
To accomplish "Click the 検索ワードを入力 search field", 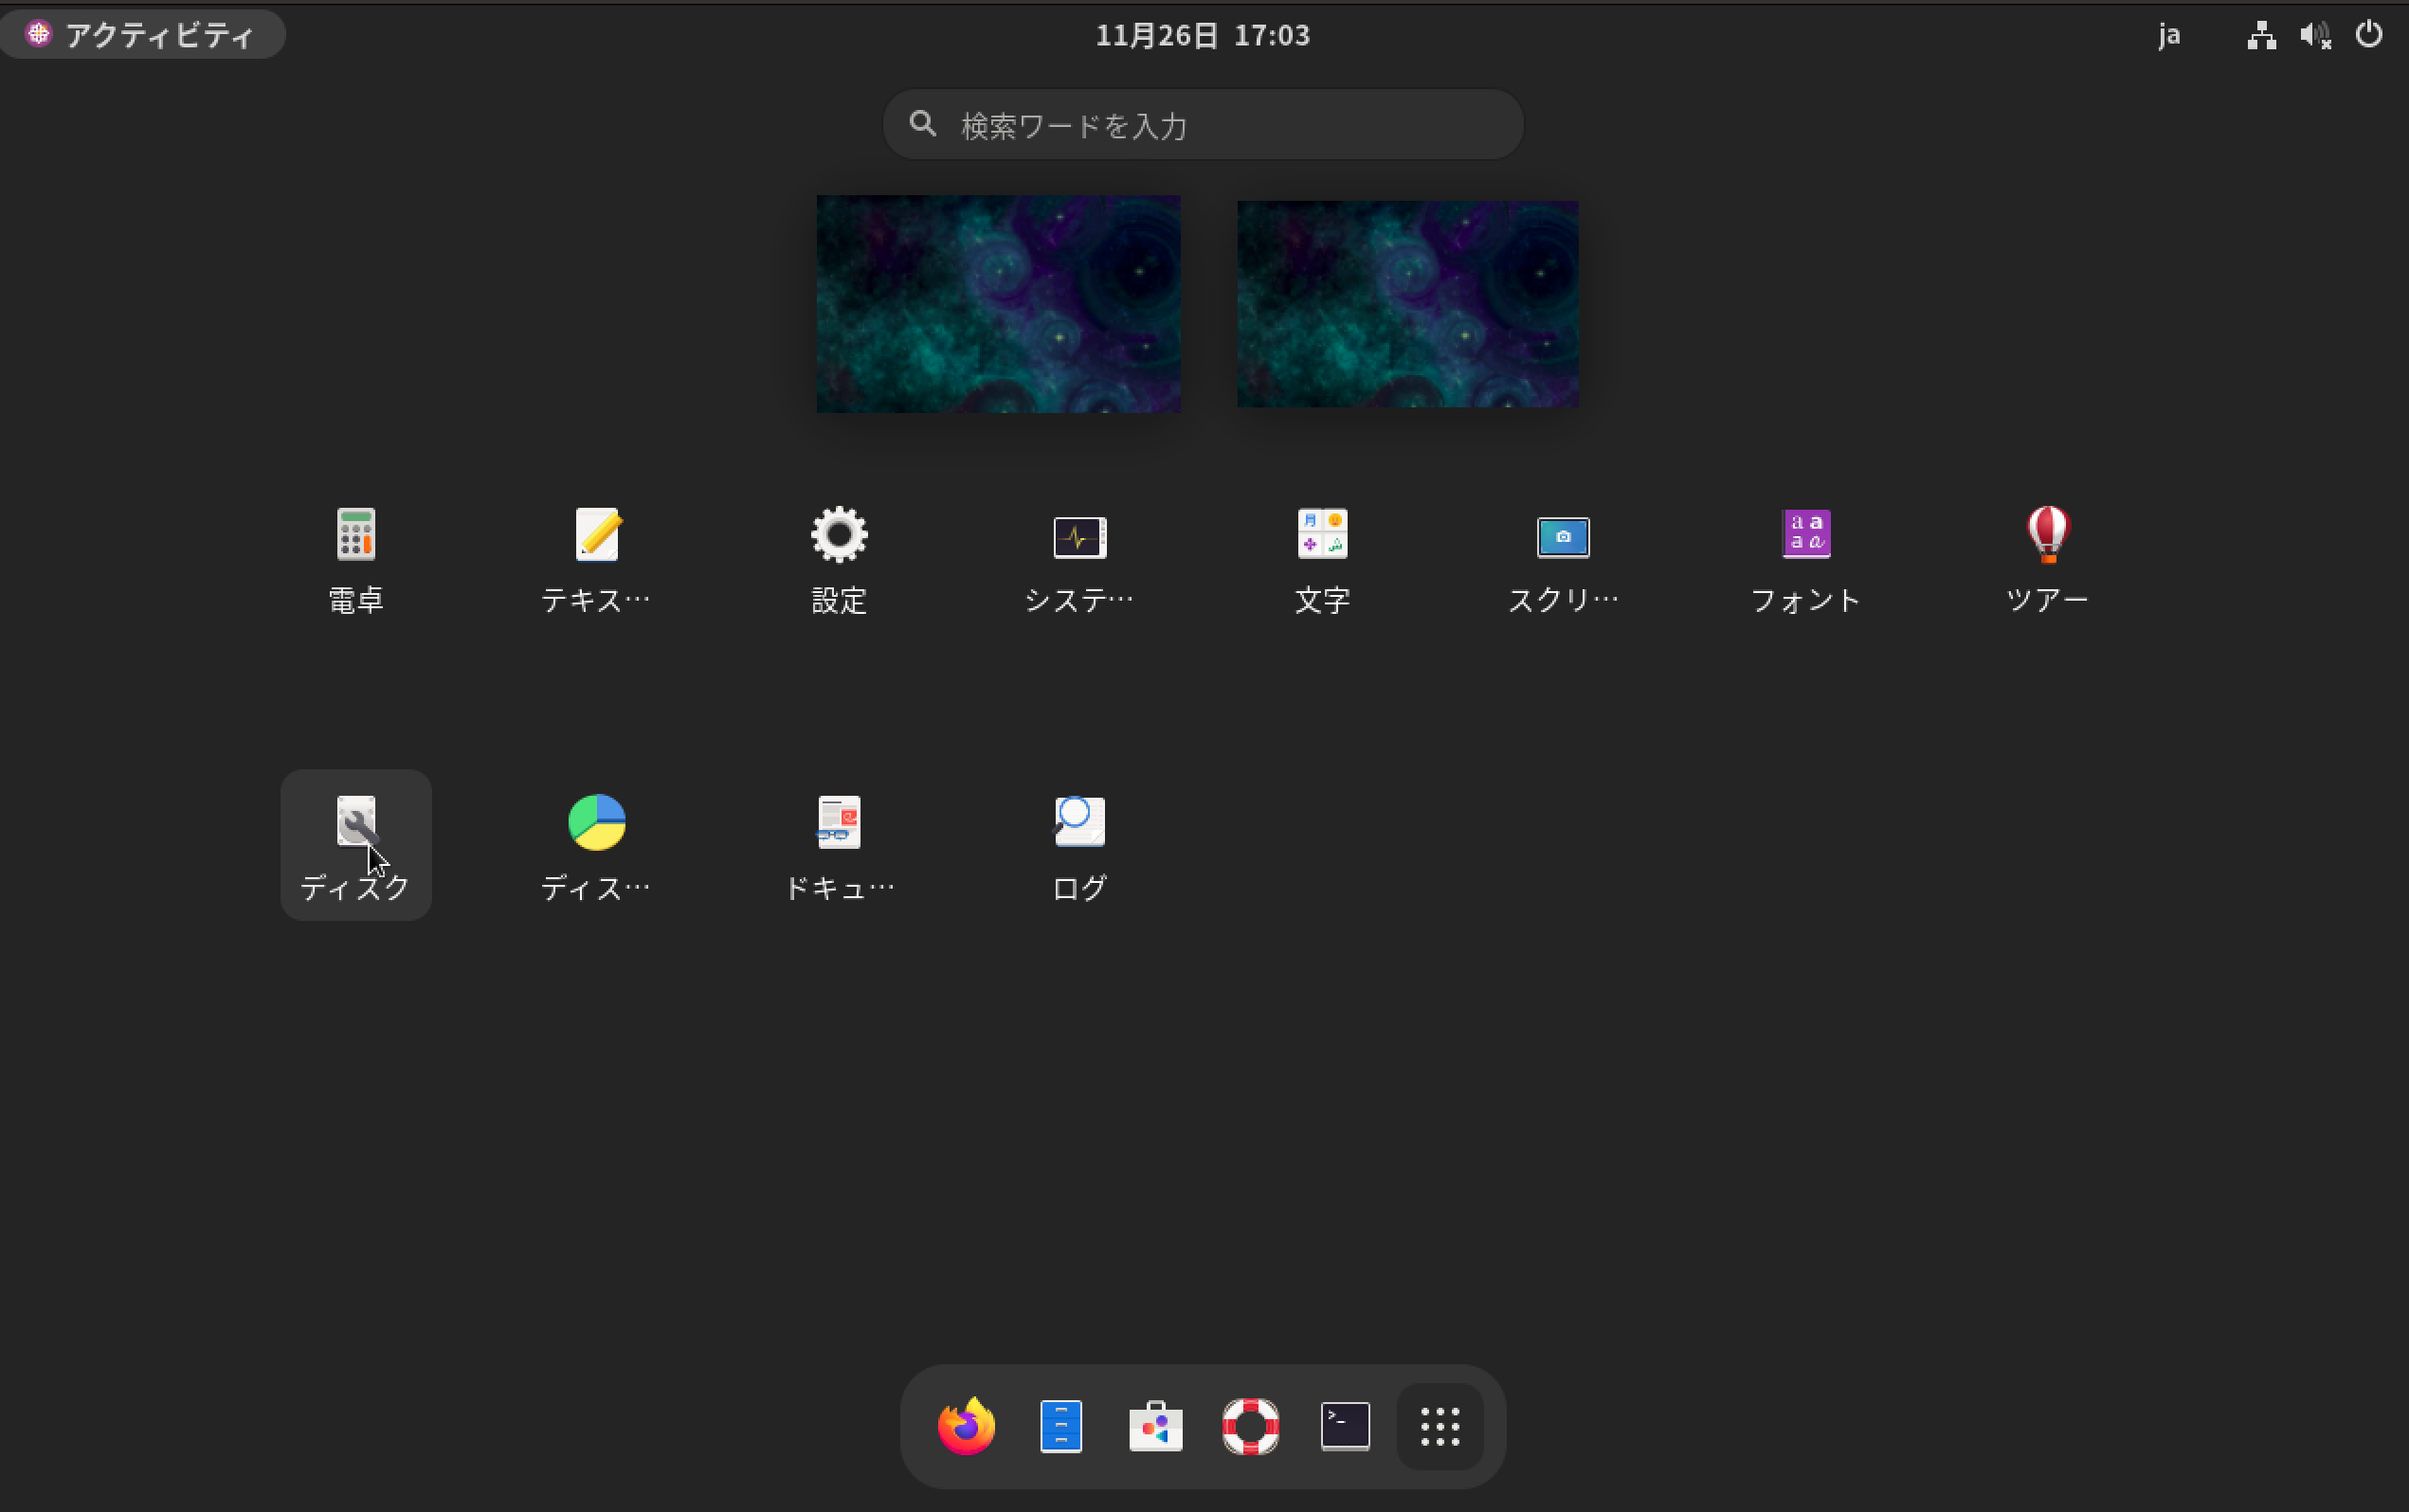I will point(1201,124).
